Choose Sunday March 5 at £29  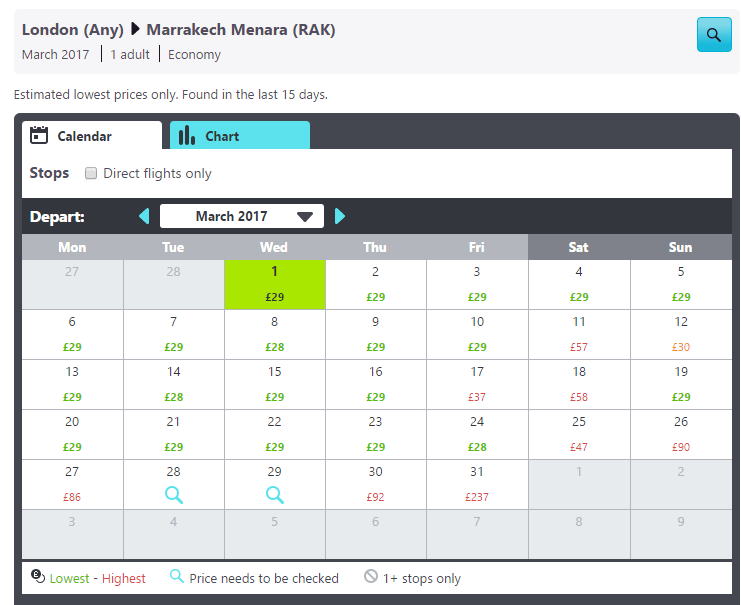click(681, 285)
